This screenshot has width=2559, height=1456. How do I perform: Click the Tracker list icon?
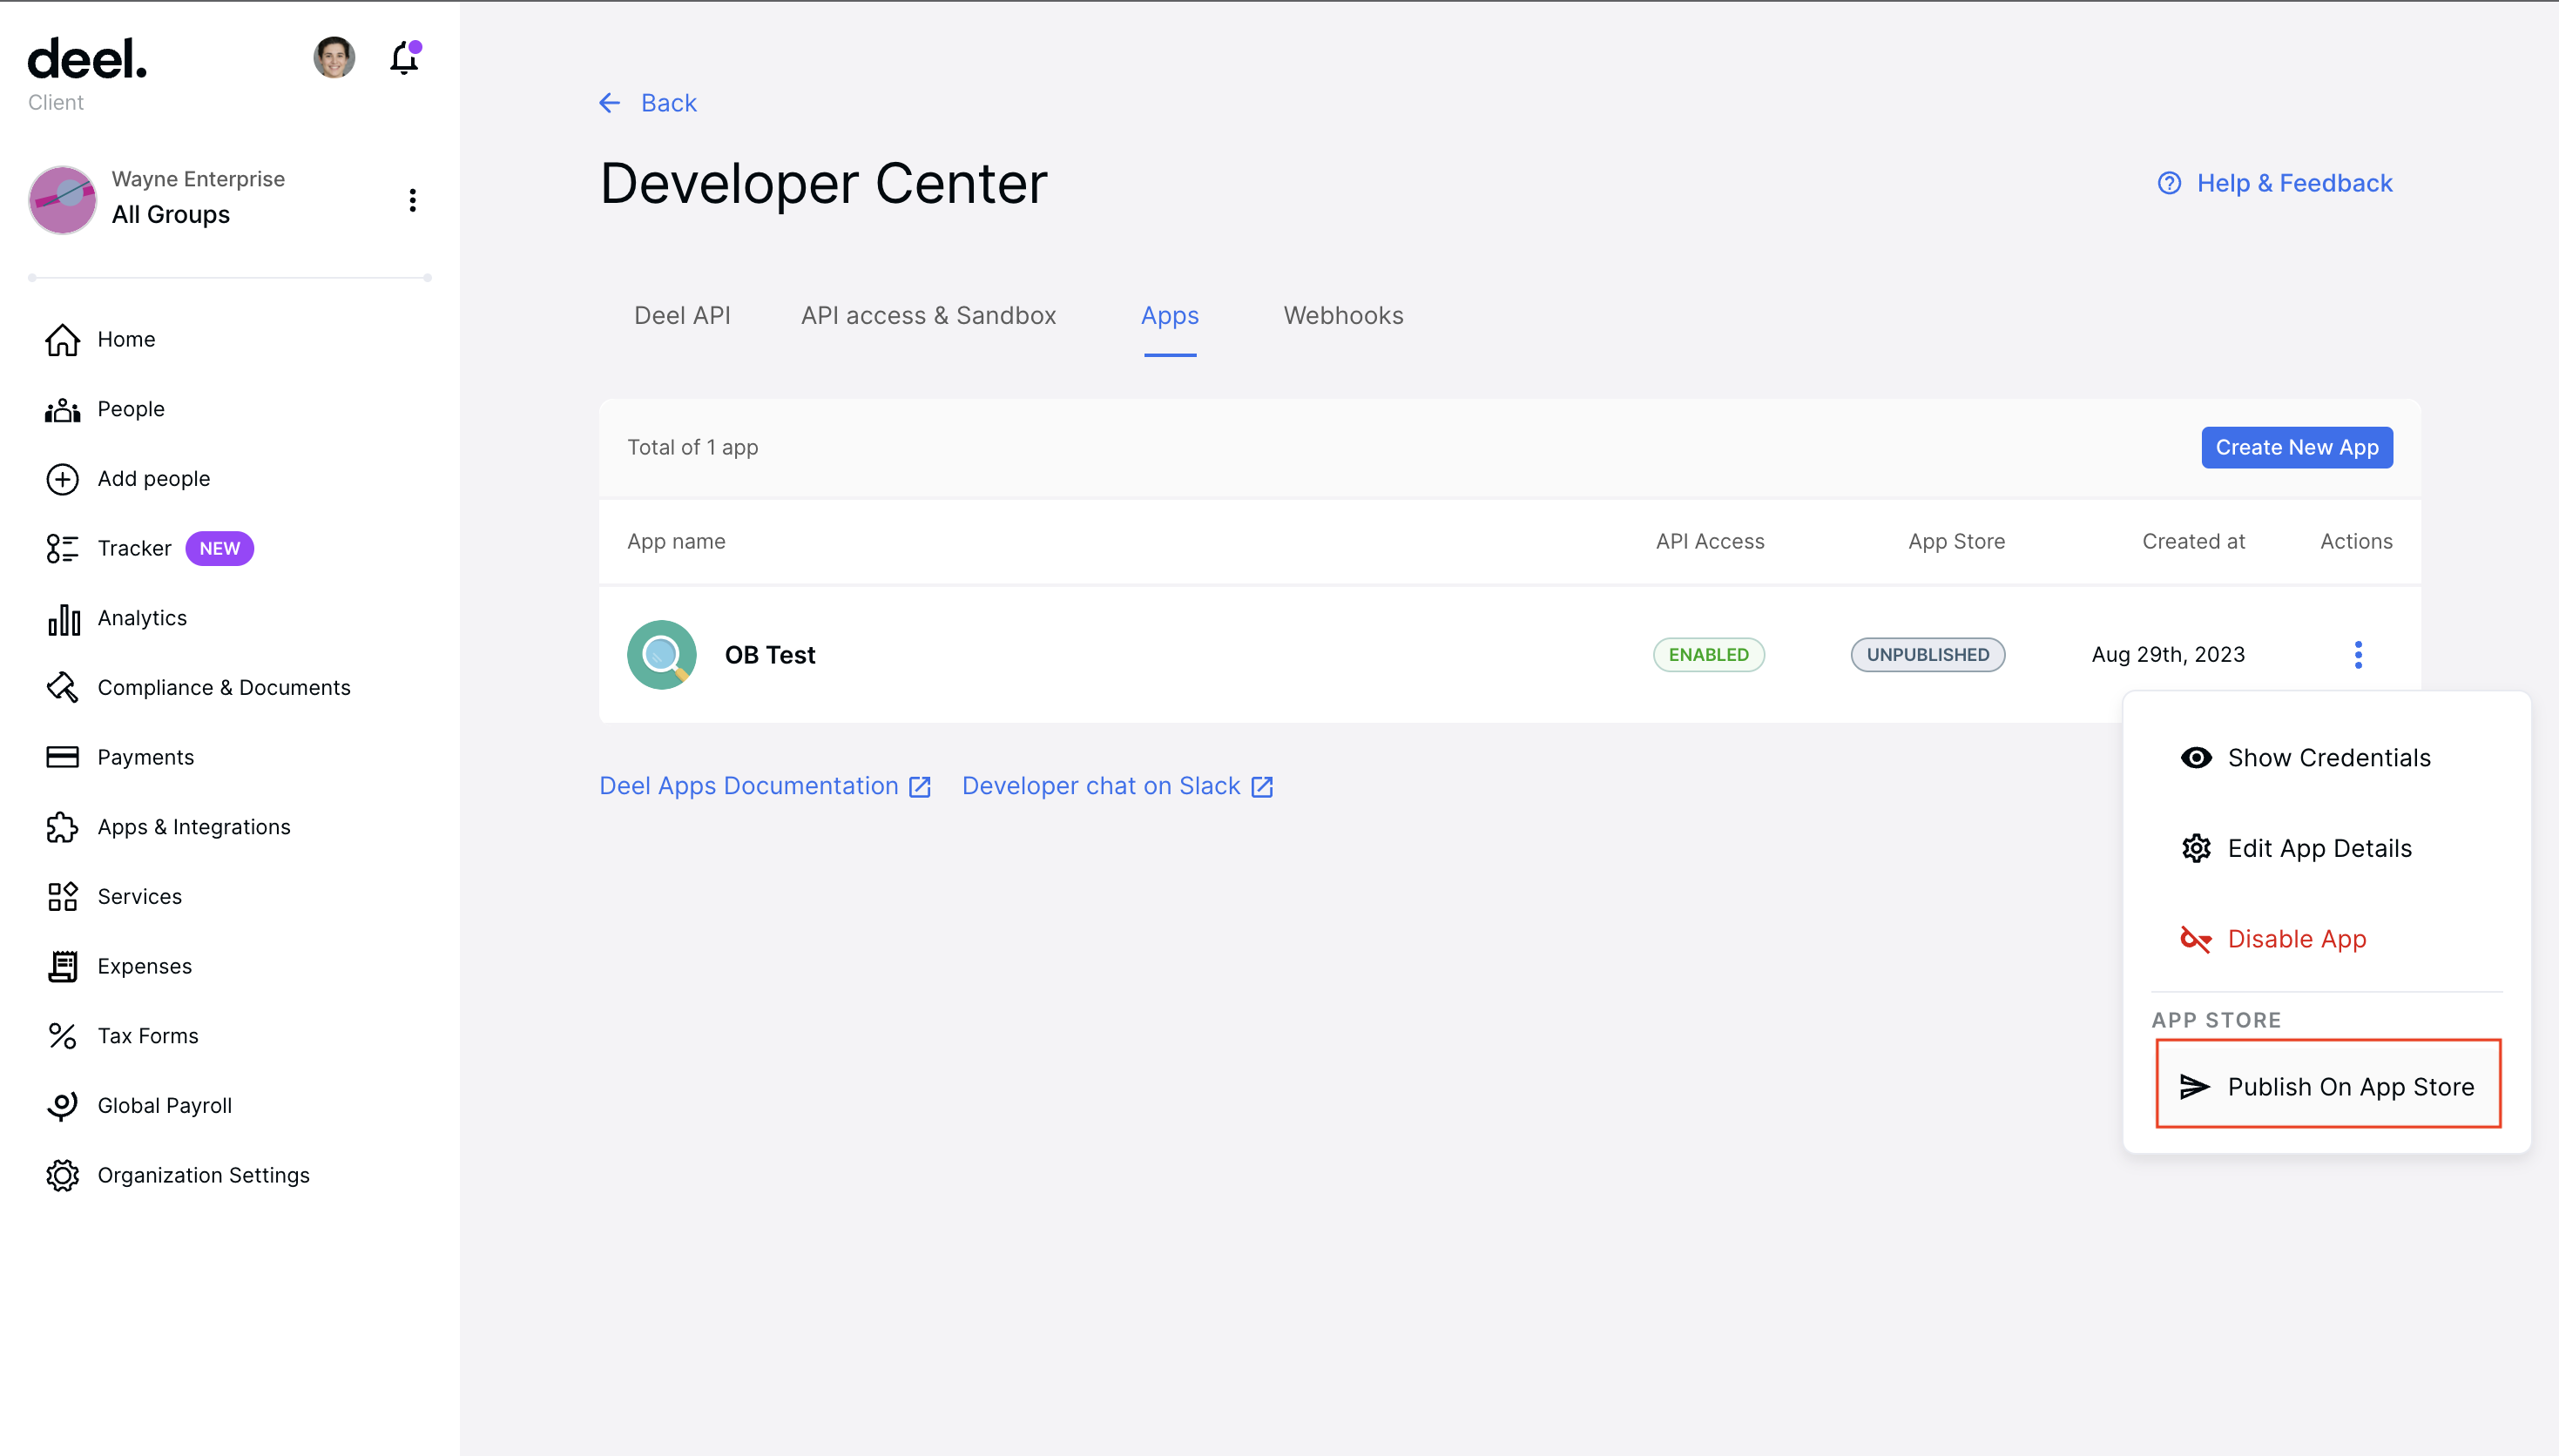(62, 548)
